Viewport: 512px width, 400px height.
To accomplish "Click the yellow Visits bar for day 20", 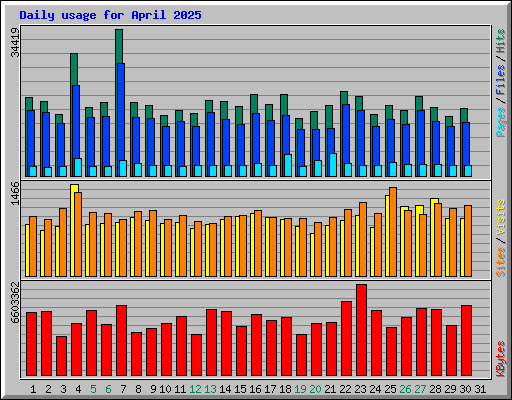I will pyautogui.click(x=312, y=255).
